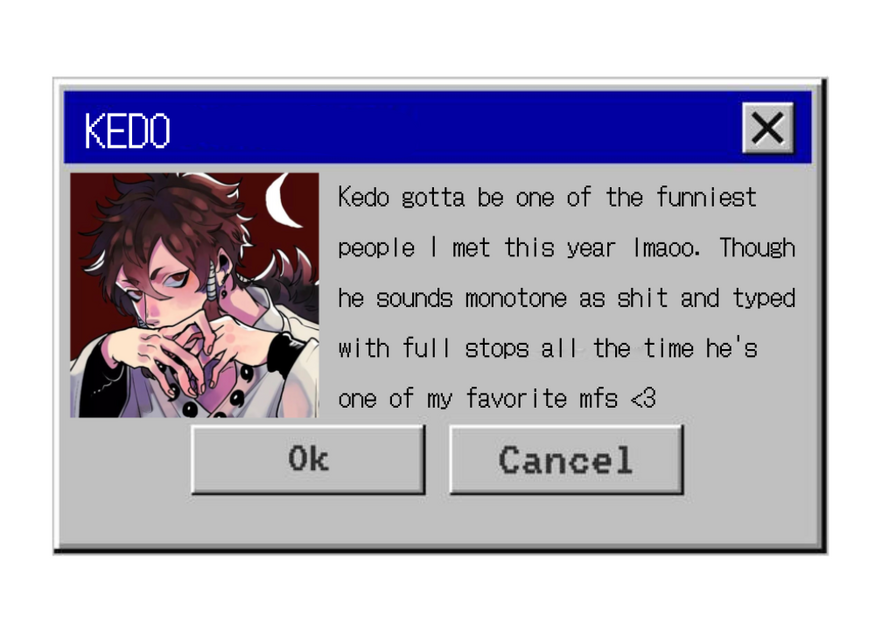Image resolution: width=889 pixels, height=630 pixels.
Task: Click the character's messy brown hair
Action: [x=170, y=215]
